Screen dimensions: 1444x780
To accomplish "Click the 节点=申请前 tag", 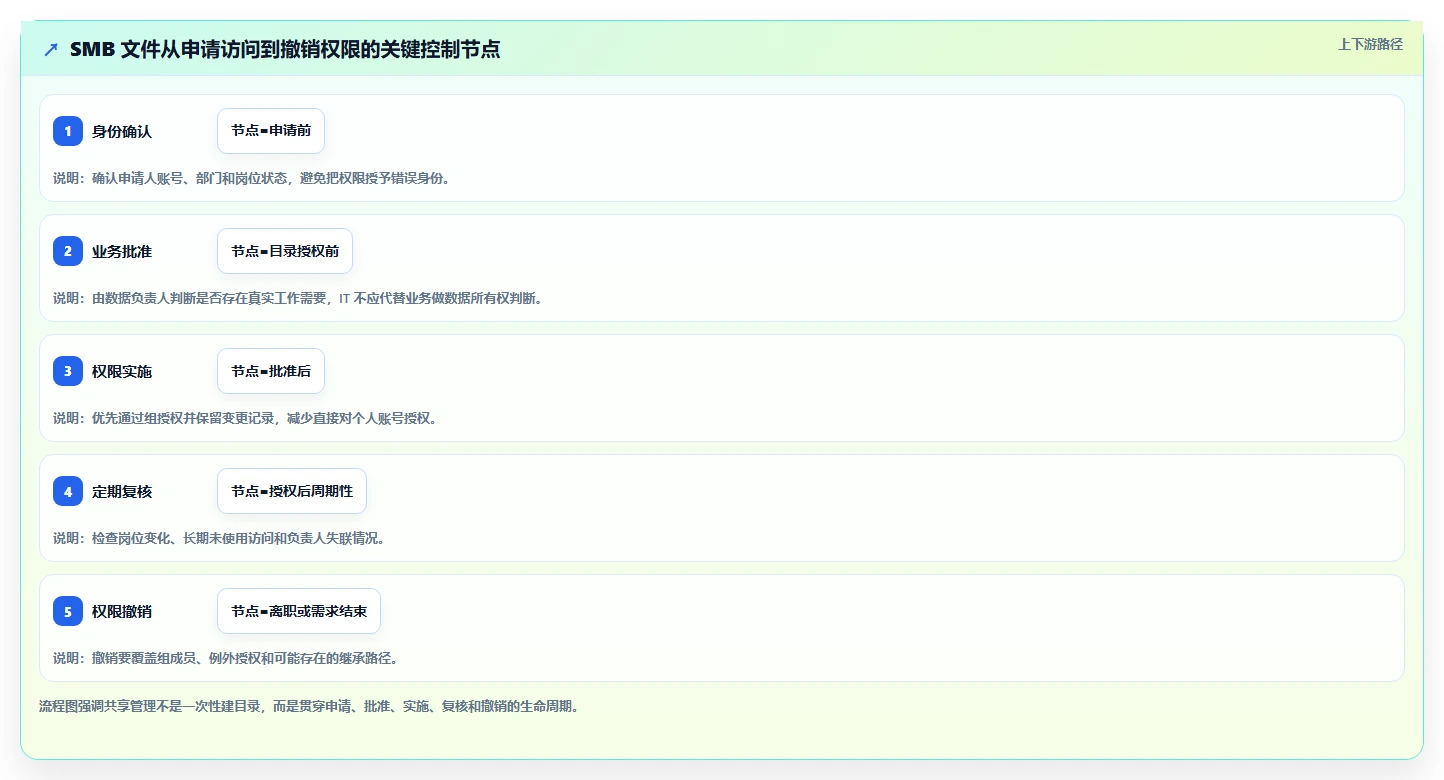I will [271, 131].
